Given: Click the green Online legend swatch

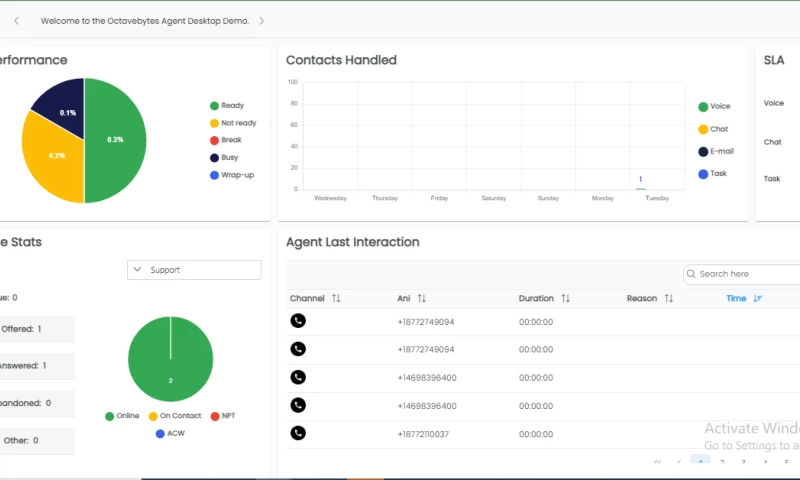Looking at the screenshot, I should click(109, 416).
